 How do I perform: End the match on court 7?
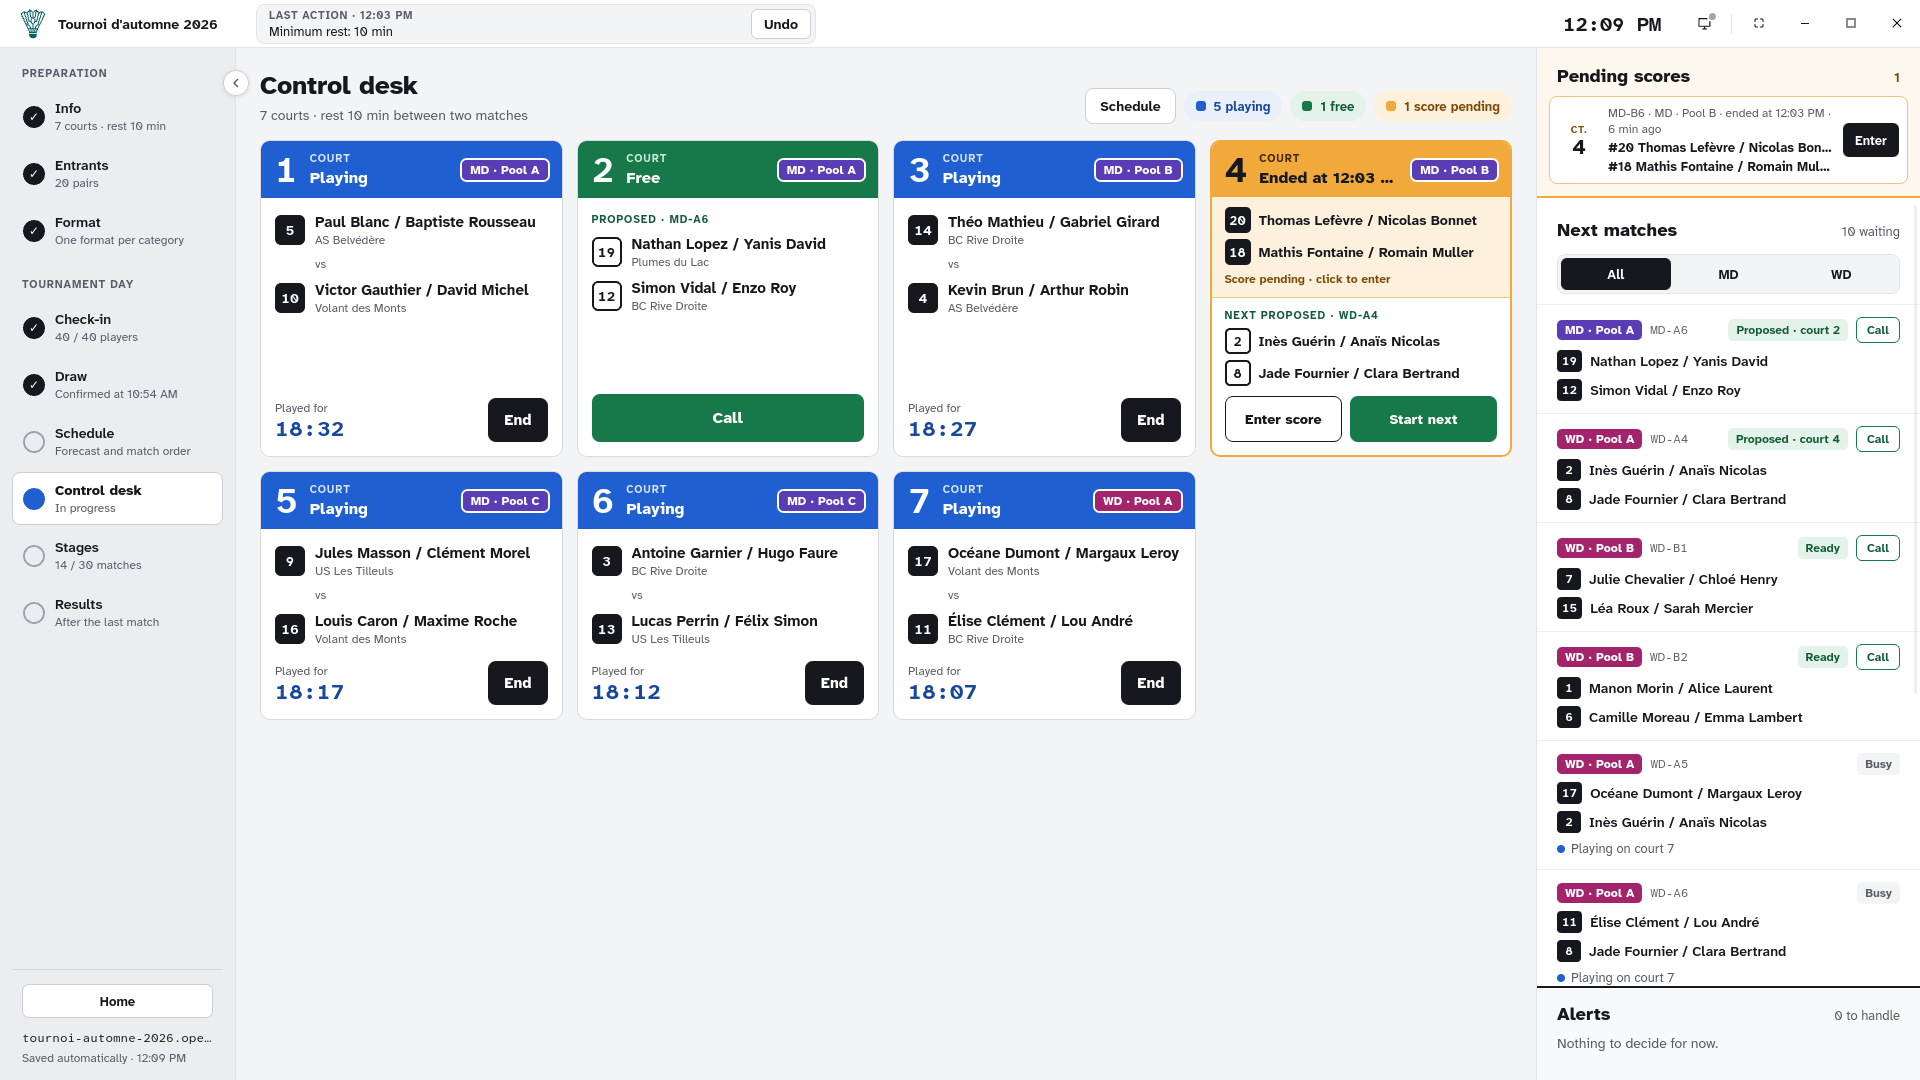[x=1151, y=683]
